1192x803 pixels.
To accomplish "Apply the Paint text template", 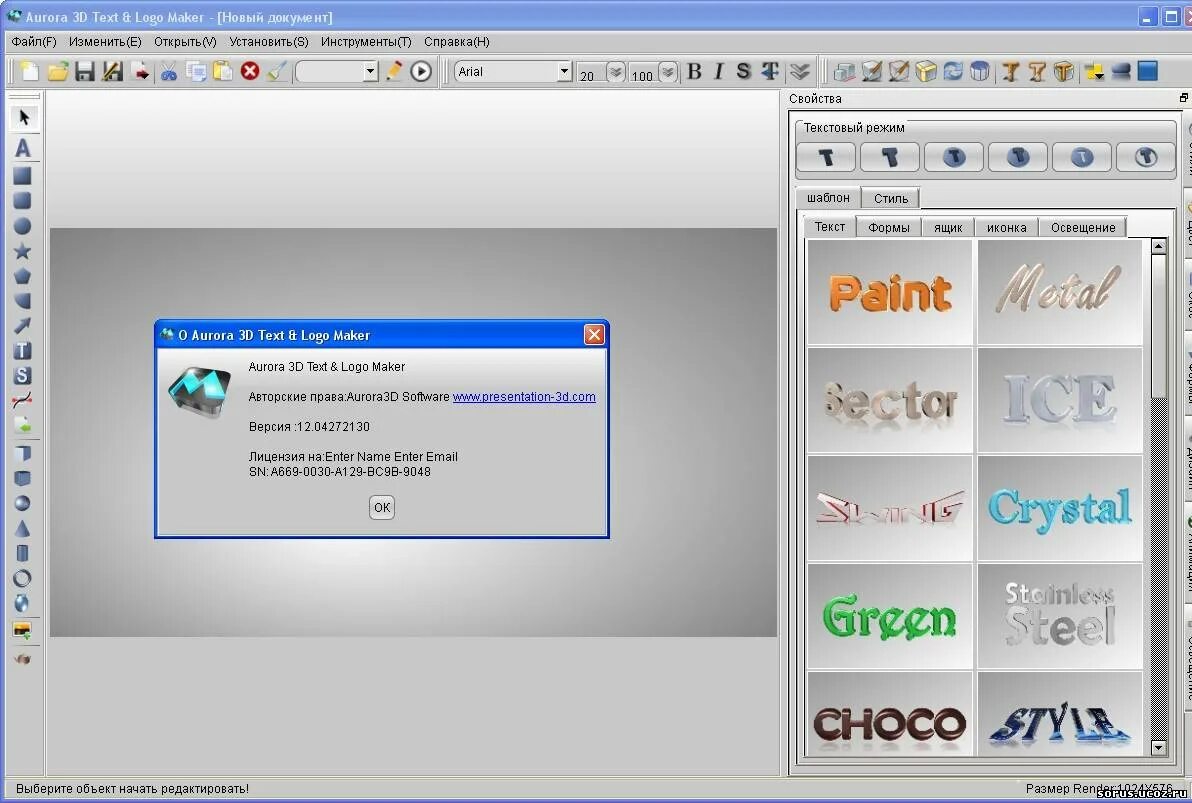I will (889, 293).
